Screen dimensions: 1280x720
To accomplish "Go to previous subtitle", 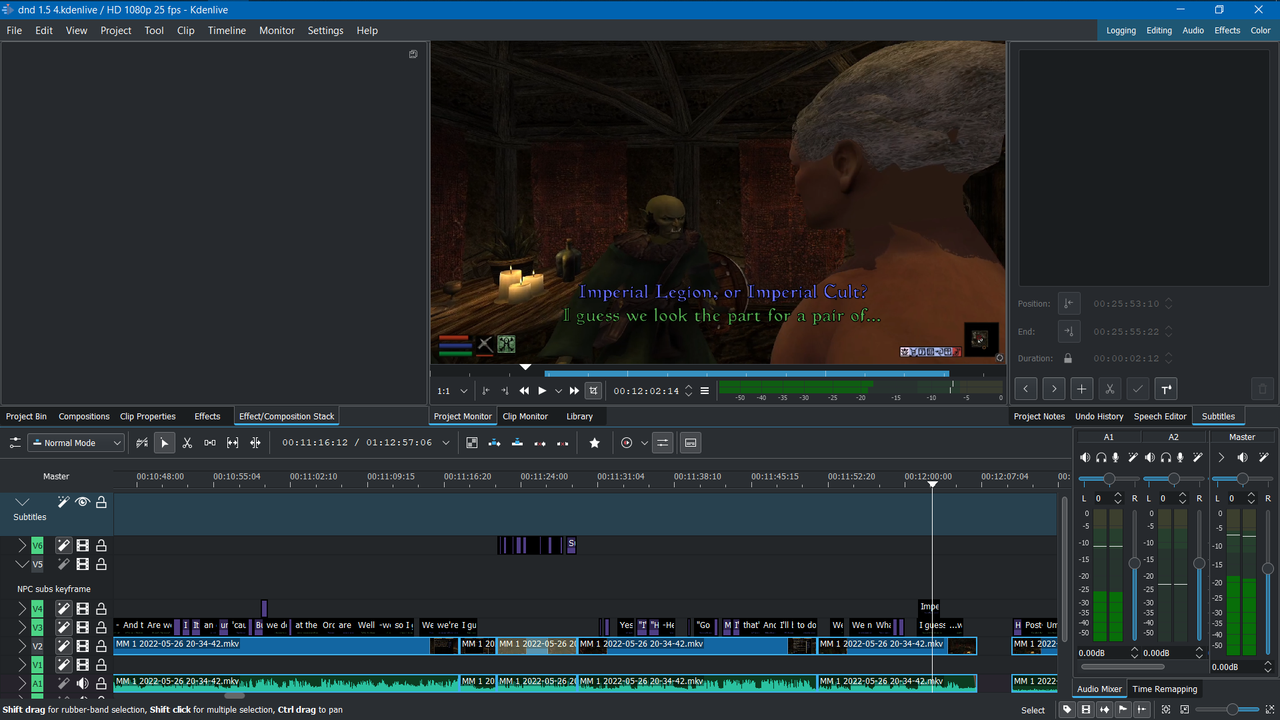I will [x=1026, y=389].
